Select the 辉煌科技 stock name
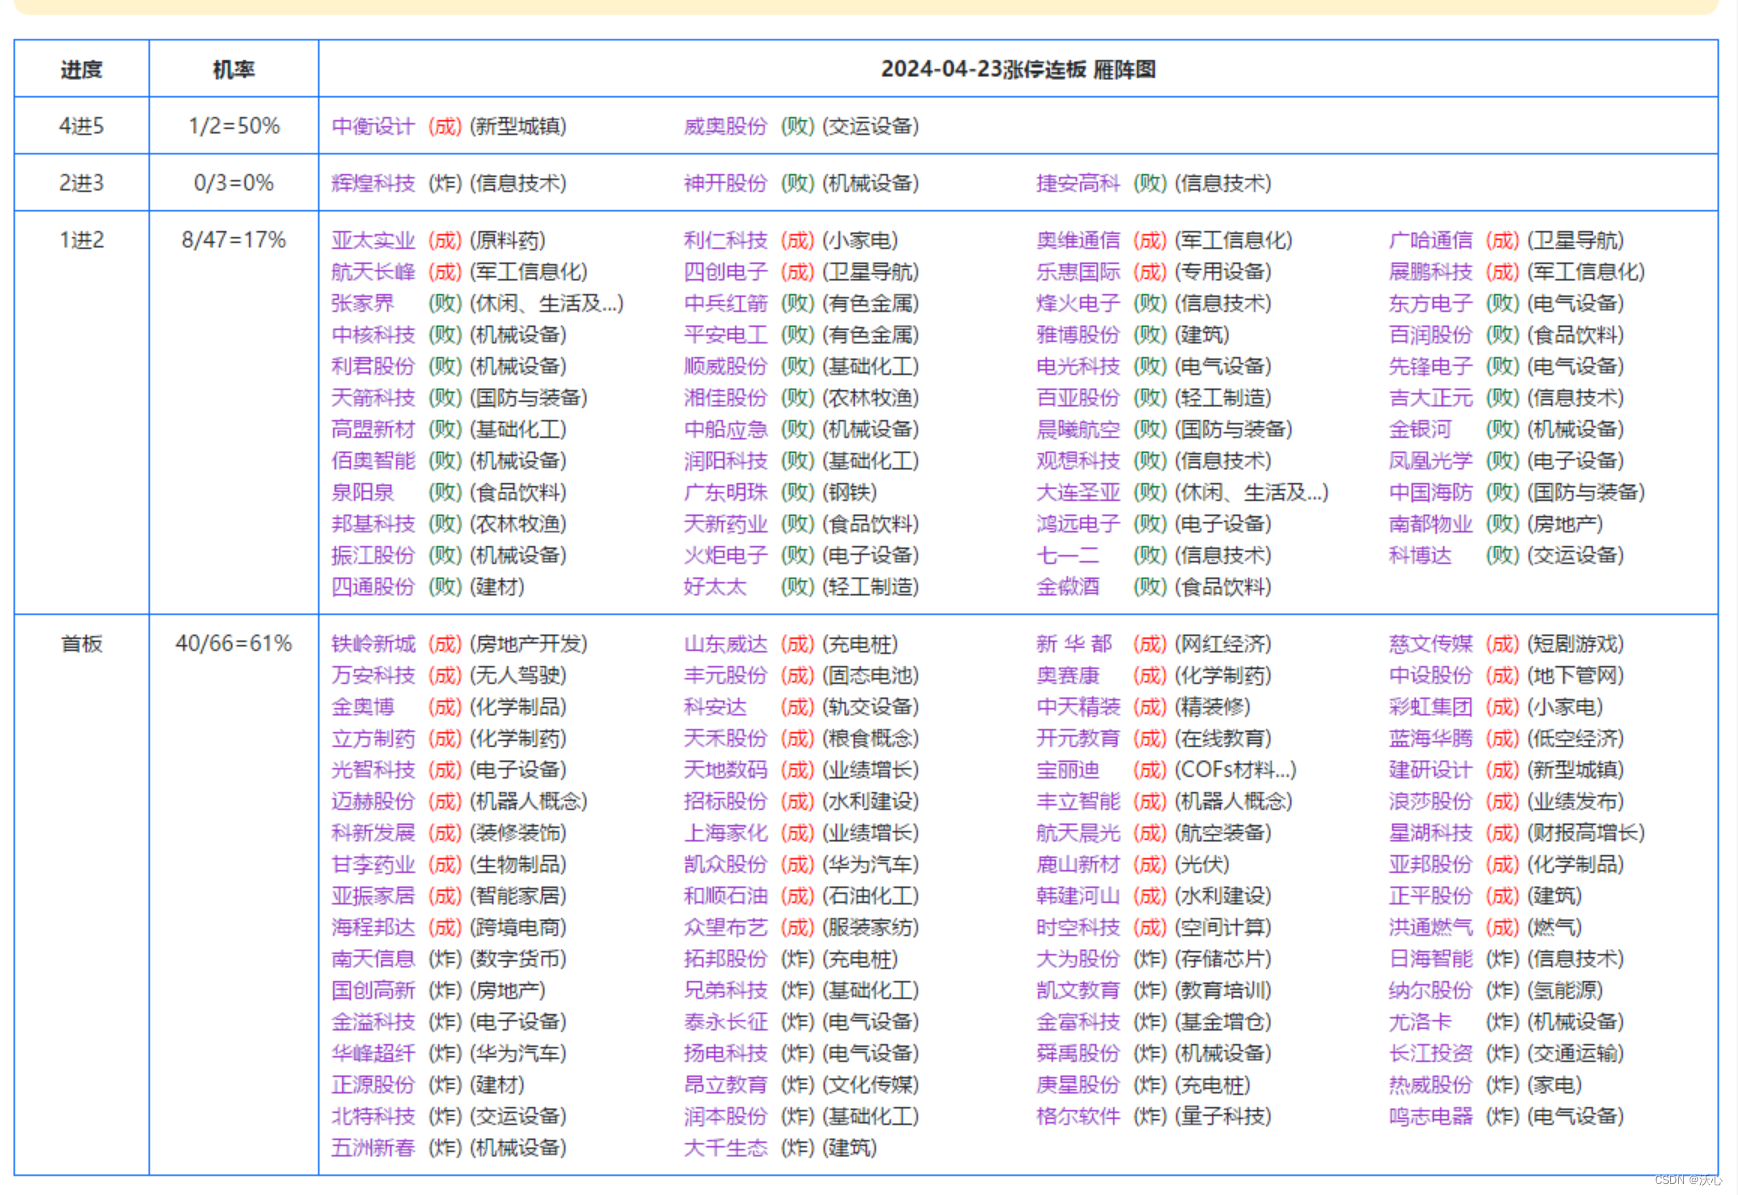The image size is (1738, 1195). pos(373,183)
